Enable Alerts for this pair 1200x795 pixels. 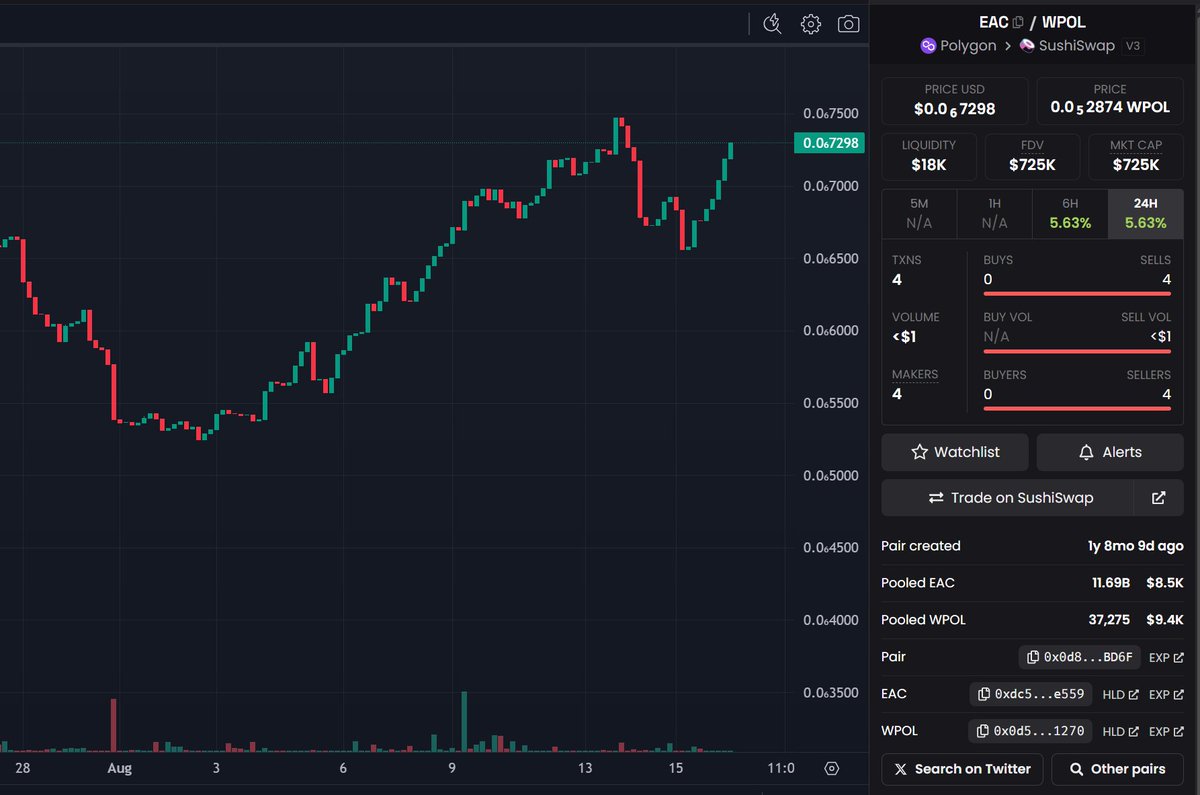[x=1109, y=452]
